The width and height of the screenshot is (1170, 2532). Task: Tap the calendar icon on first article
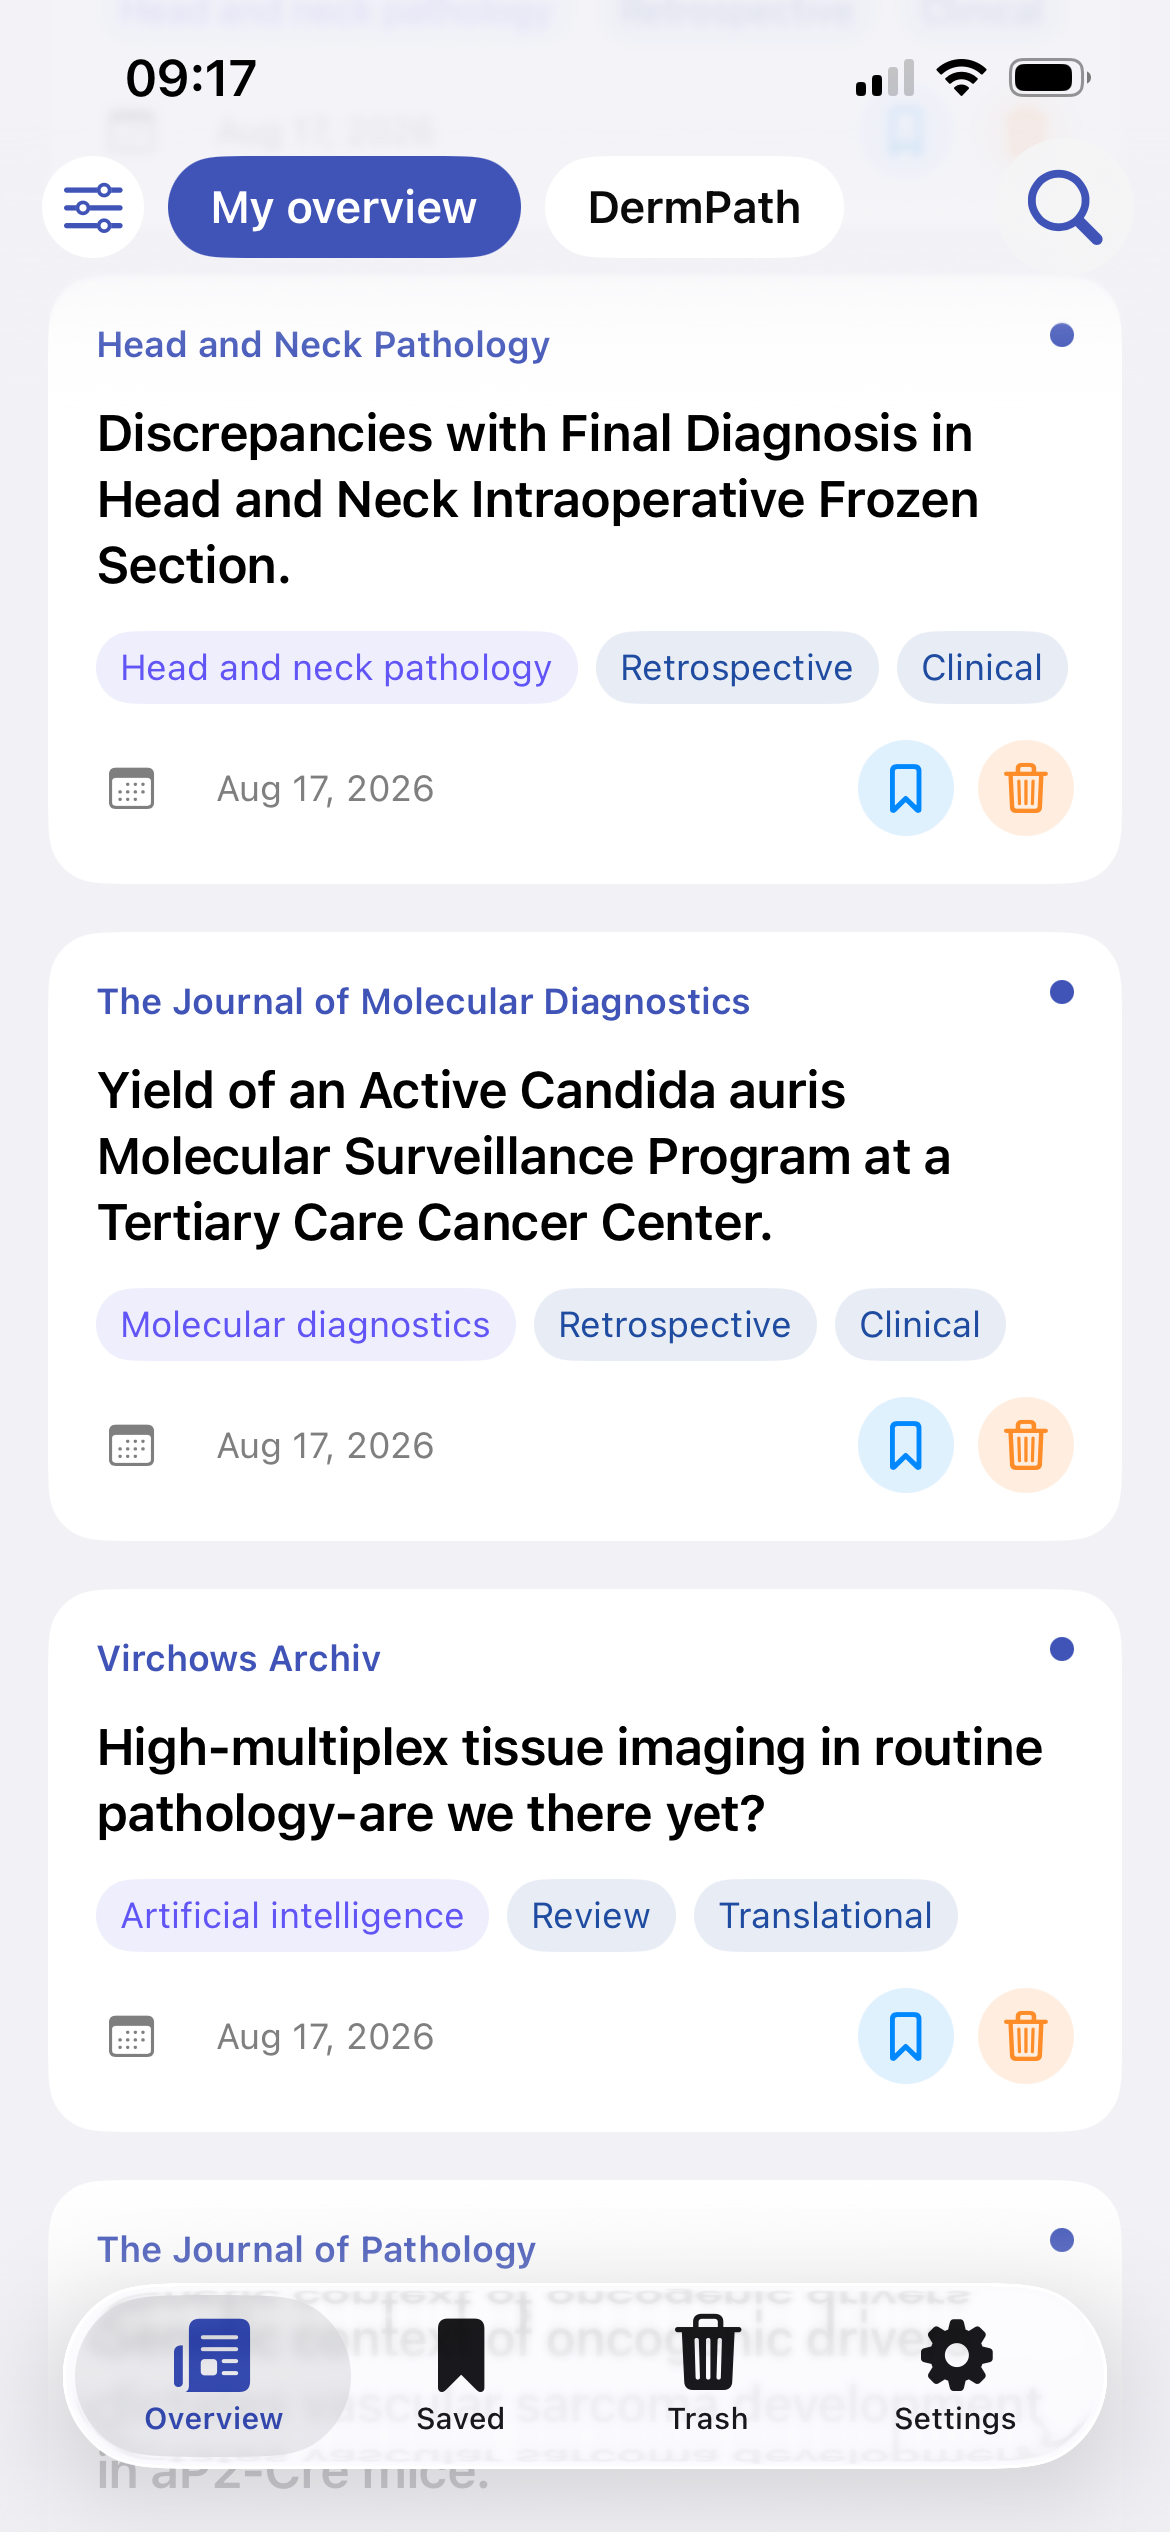click(131, 788)
